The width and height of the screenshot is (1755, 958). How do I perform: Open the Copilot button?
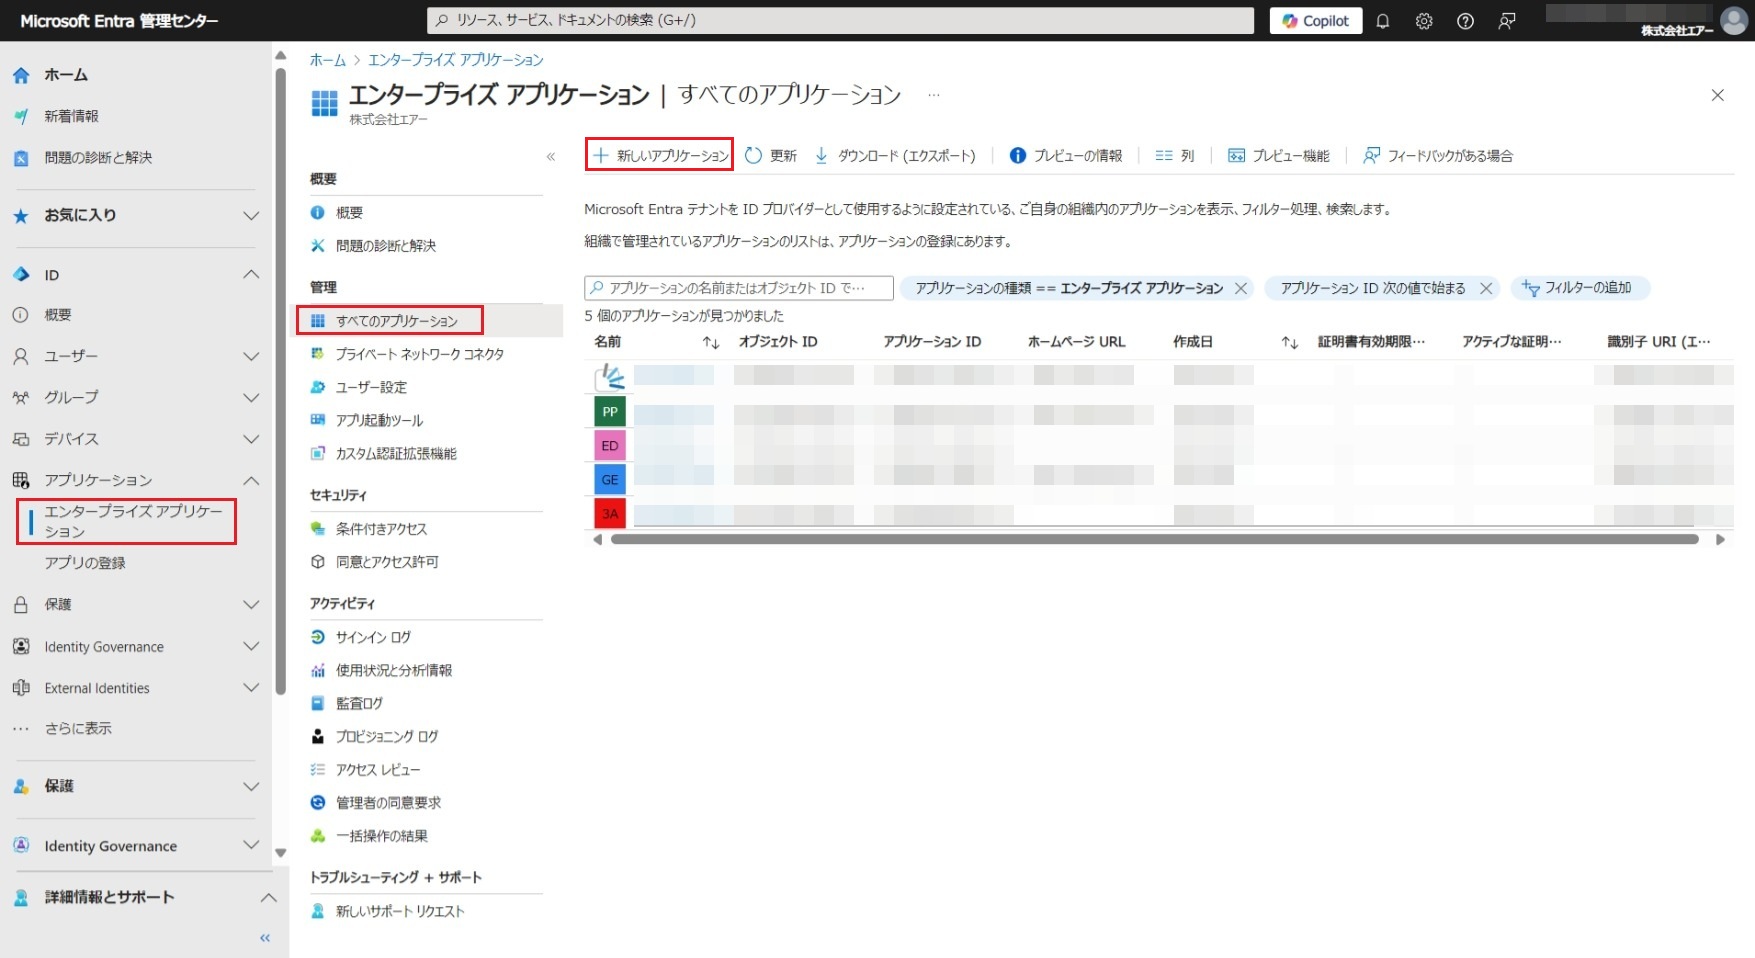pos(1316,21)
